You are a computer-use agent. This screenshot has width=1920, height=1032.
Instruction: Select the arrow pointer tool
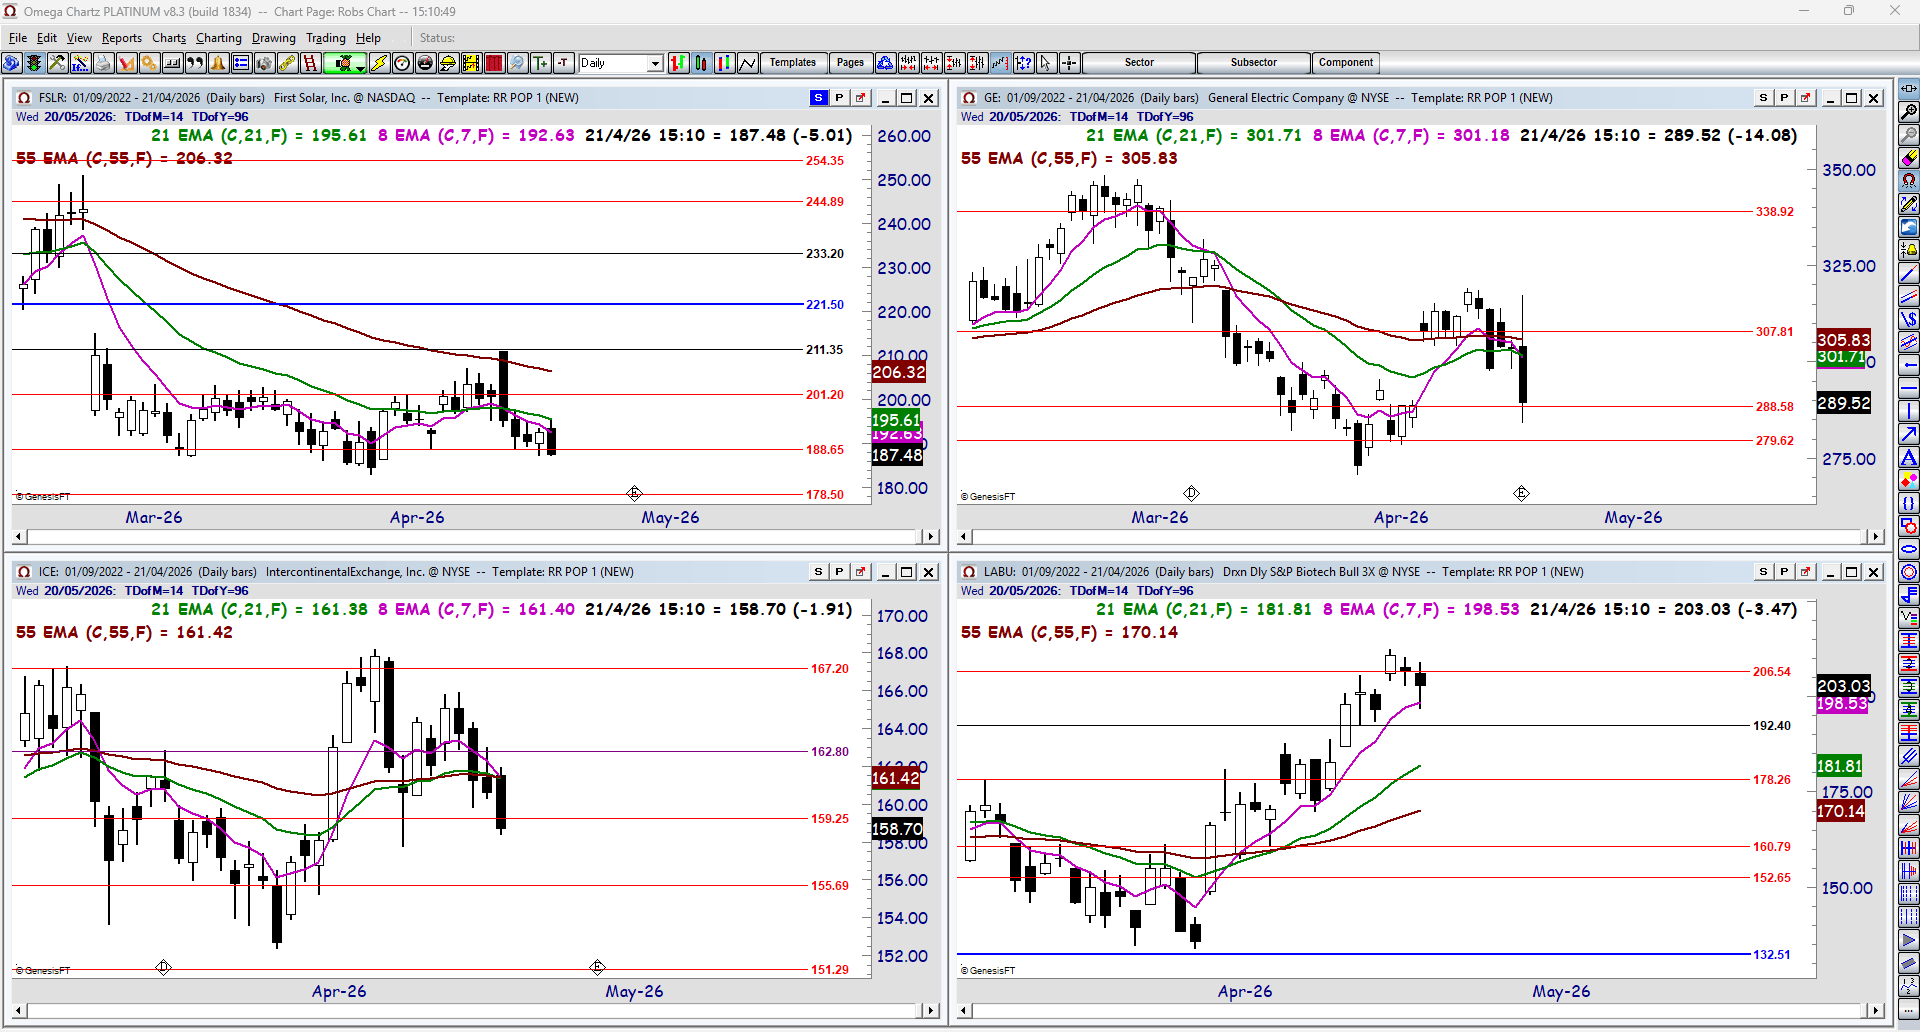click(x=1046, y=63)
